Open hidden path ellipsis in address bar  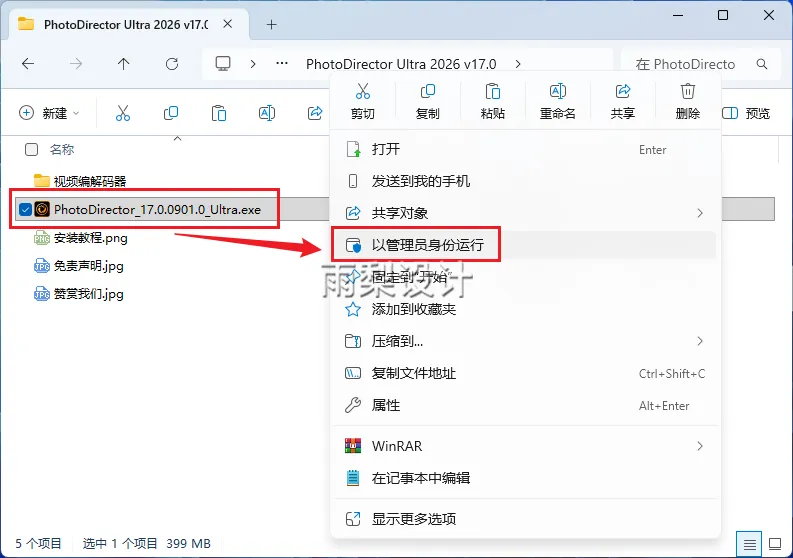pyautogui.click(x=282, y=64)
